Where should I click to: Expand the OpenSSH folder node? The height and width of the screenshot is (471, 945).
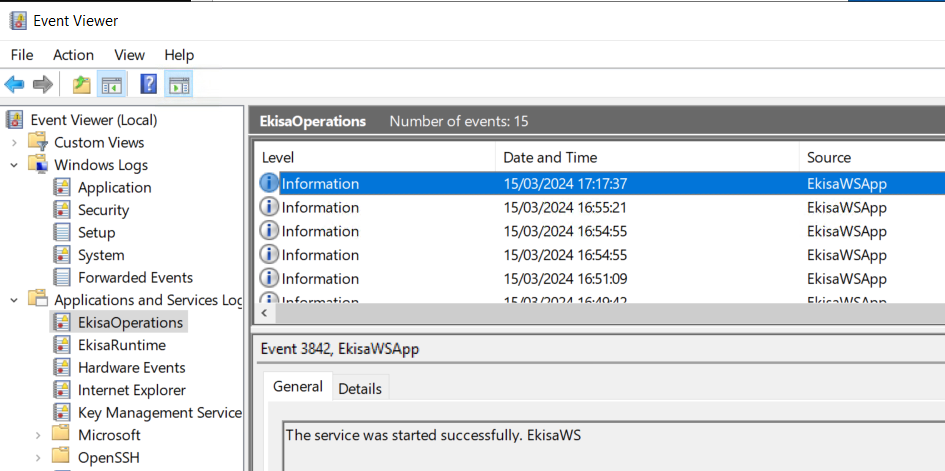click(x=38, y=458)
